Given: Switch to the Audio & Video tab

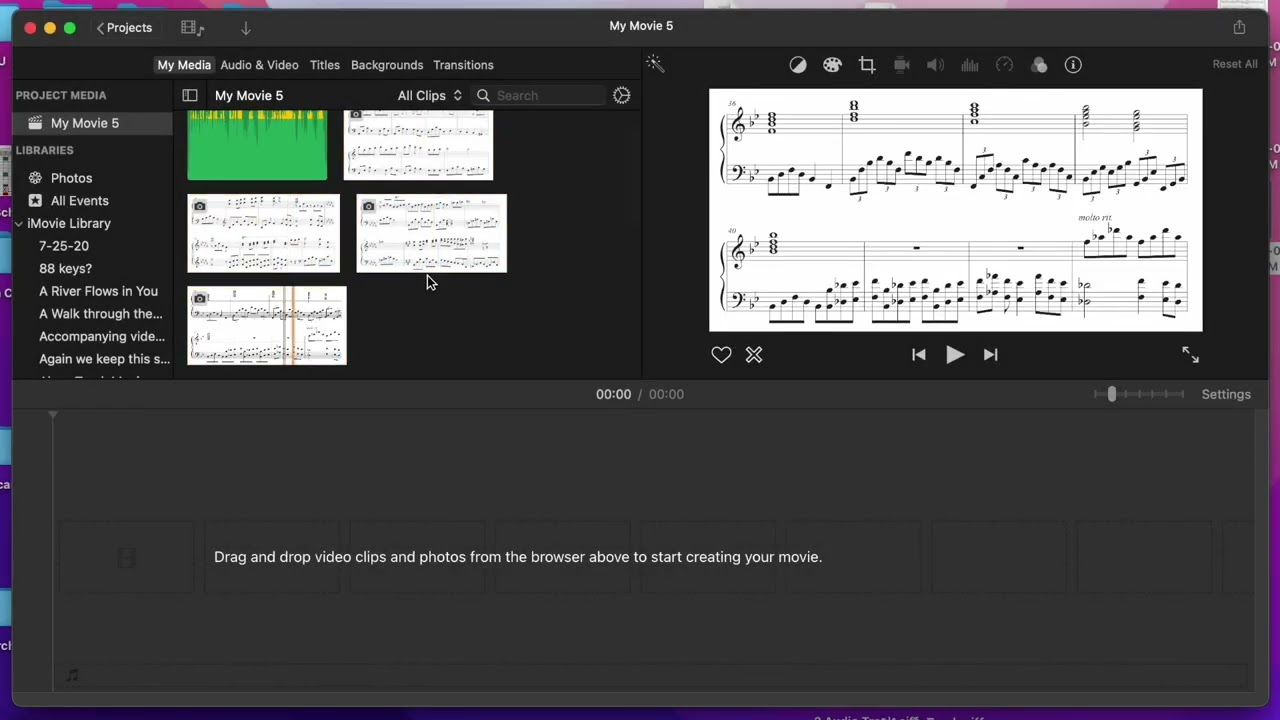Looking at the screenshot, I should pyautogui.click(x=259, y=65).
